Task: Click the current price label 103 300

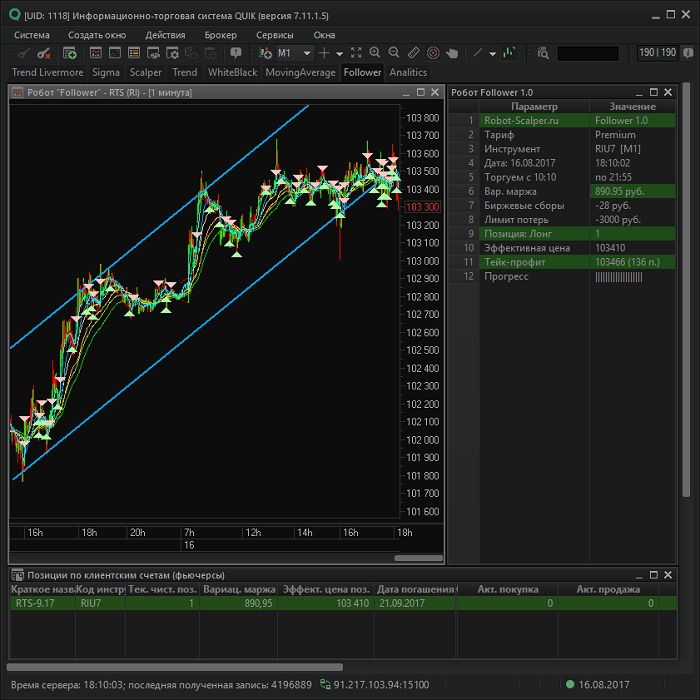Action: pyautogui.click(x=423, y=207)
